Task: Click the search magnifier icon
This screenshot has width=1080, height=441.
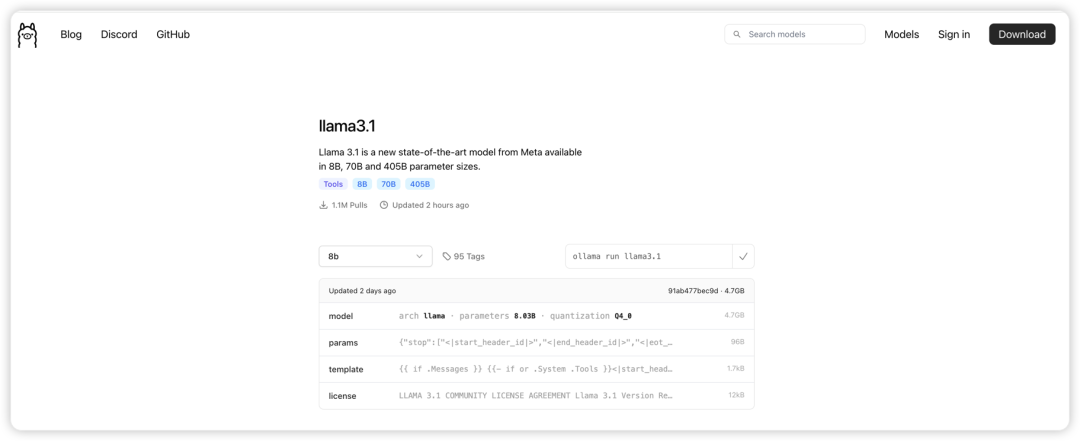Action: pyautogui.click(x=737, y=34)
